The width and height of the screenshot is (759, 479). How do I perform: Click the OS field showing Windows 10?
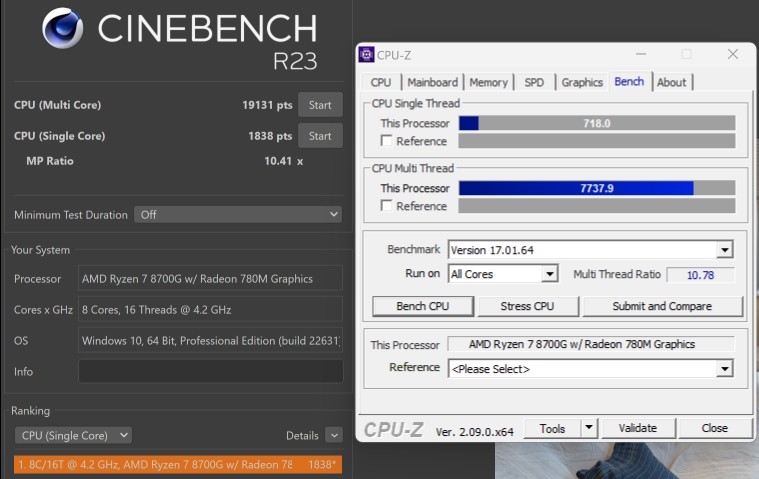click(x=211, y=340)
